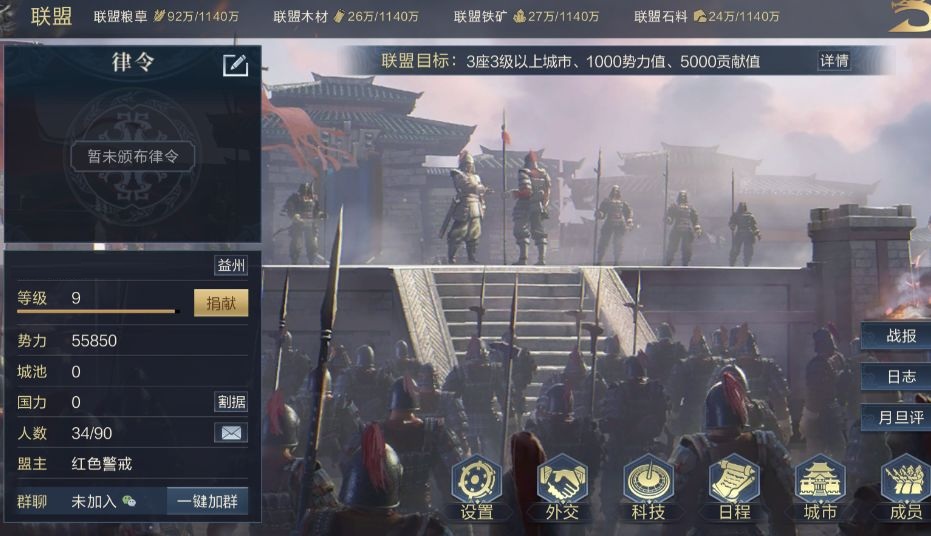Click the WeChat icon beside 未加入
The height and width of the screenshot is (536, 931).
tap(129, 502)
